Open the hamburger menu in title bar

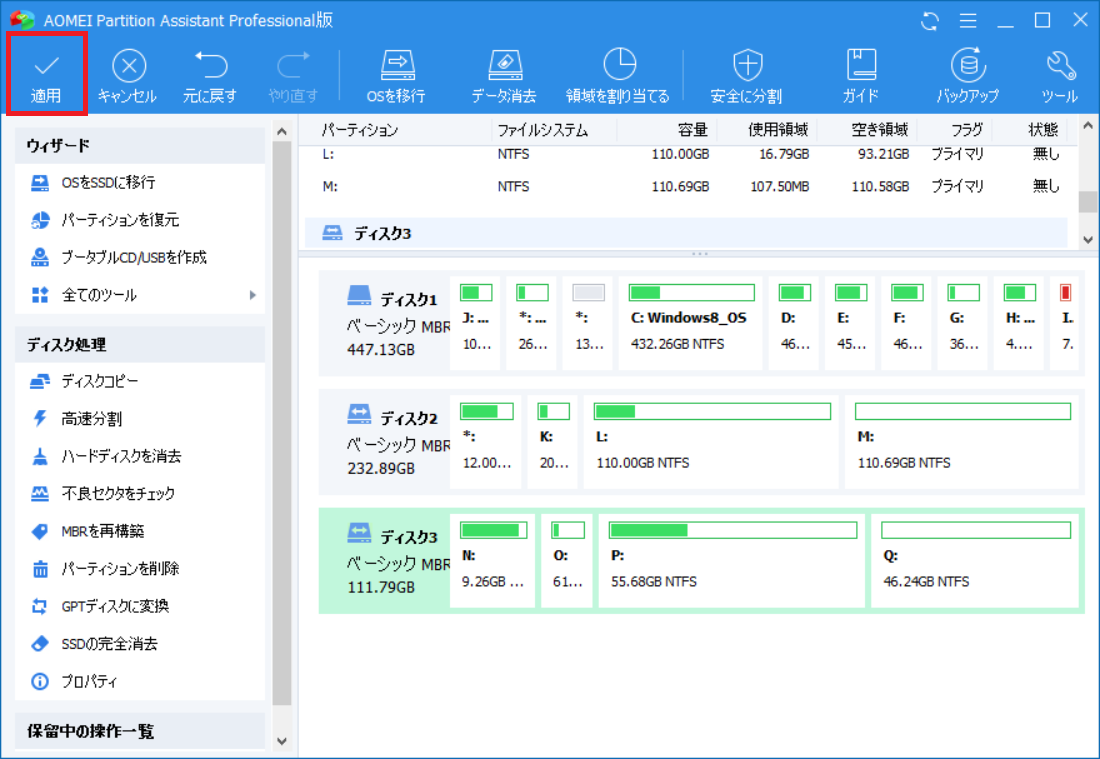pos(968,21)
